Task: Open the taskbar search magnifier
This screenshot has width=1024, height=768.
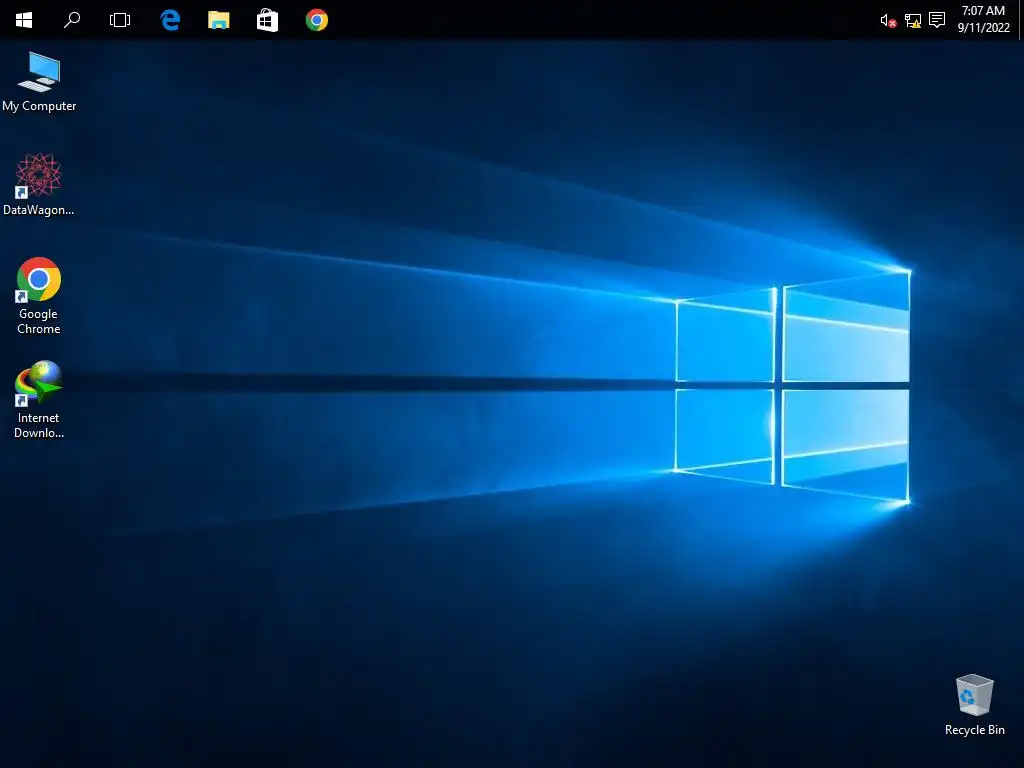Action: [x=72, y=20]
